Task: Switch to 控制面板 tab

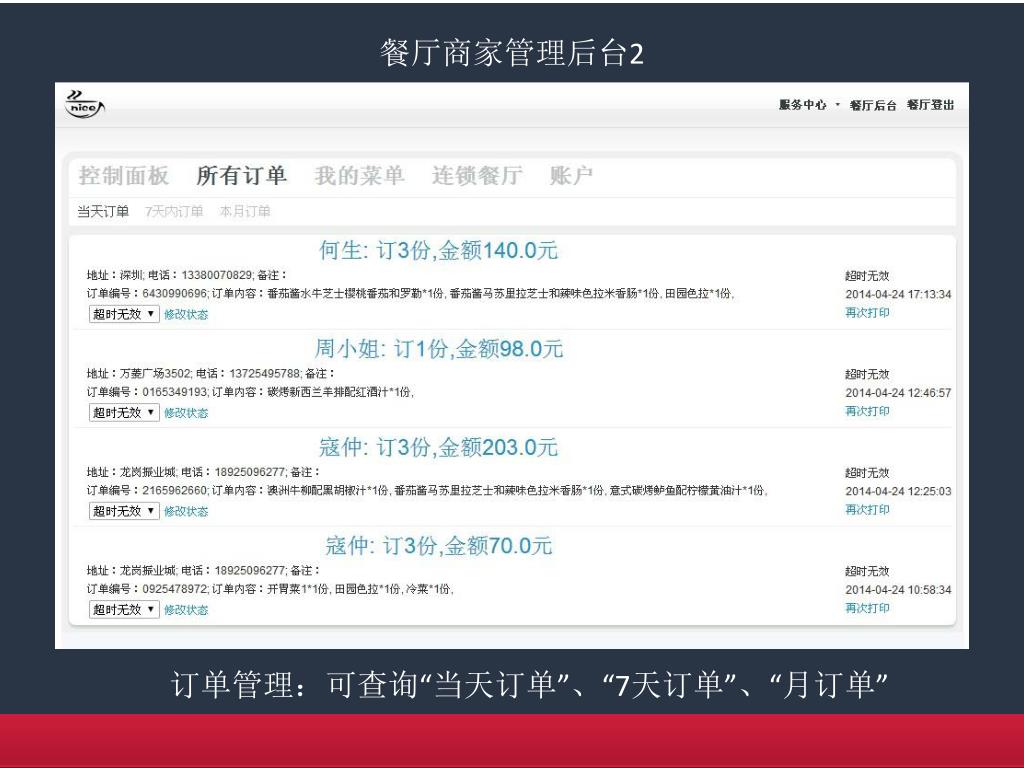Action: (x=123, y=176)
